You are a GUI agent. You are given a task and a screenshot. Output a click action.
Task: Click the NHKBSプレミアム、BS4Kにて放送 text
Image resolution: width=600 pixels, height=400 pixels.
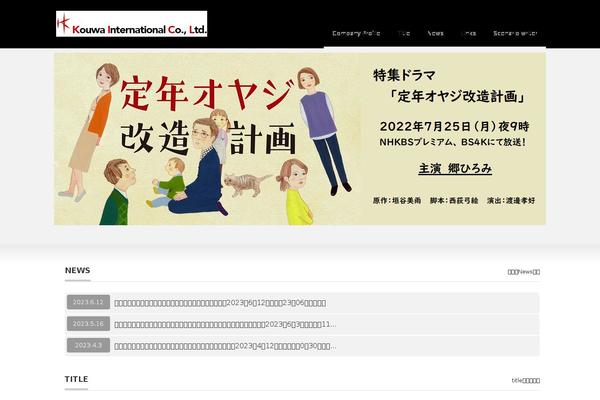pos(453,142)
